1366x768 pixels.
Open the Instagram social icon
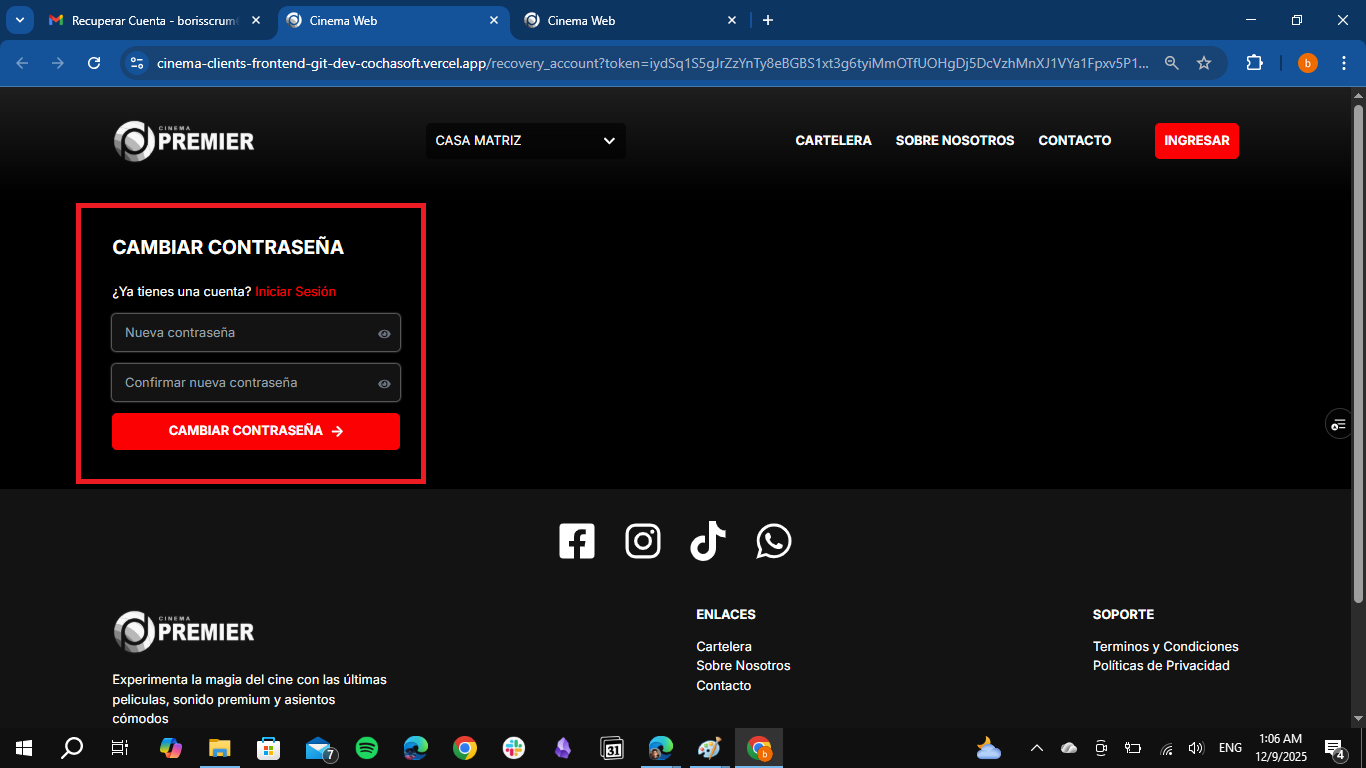pyautogui.click(x=643, y=541)
